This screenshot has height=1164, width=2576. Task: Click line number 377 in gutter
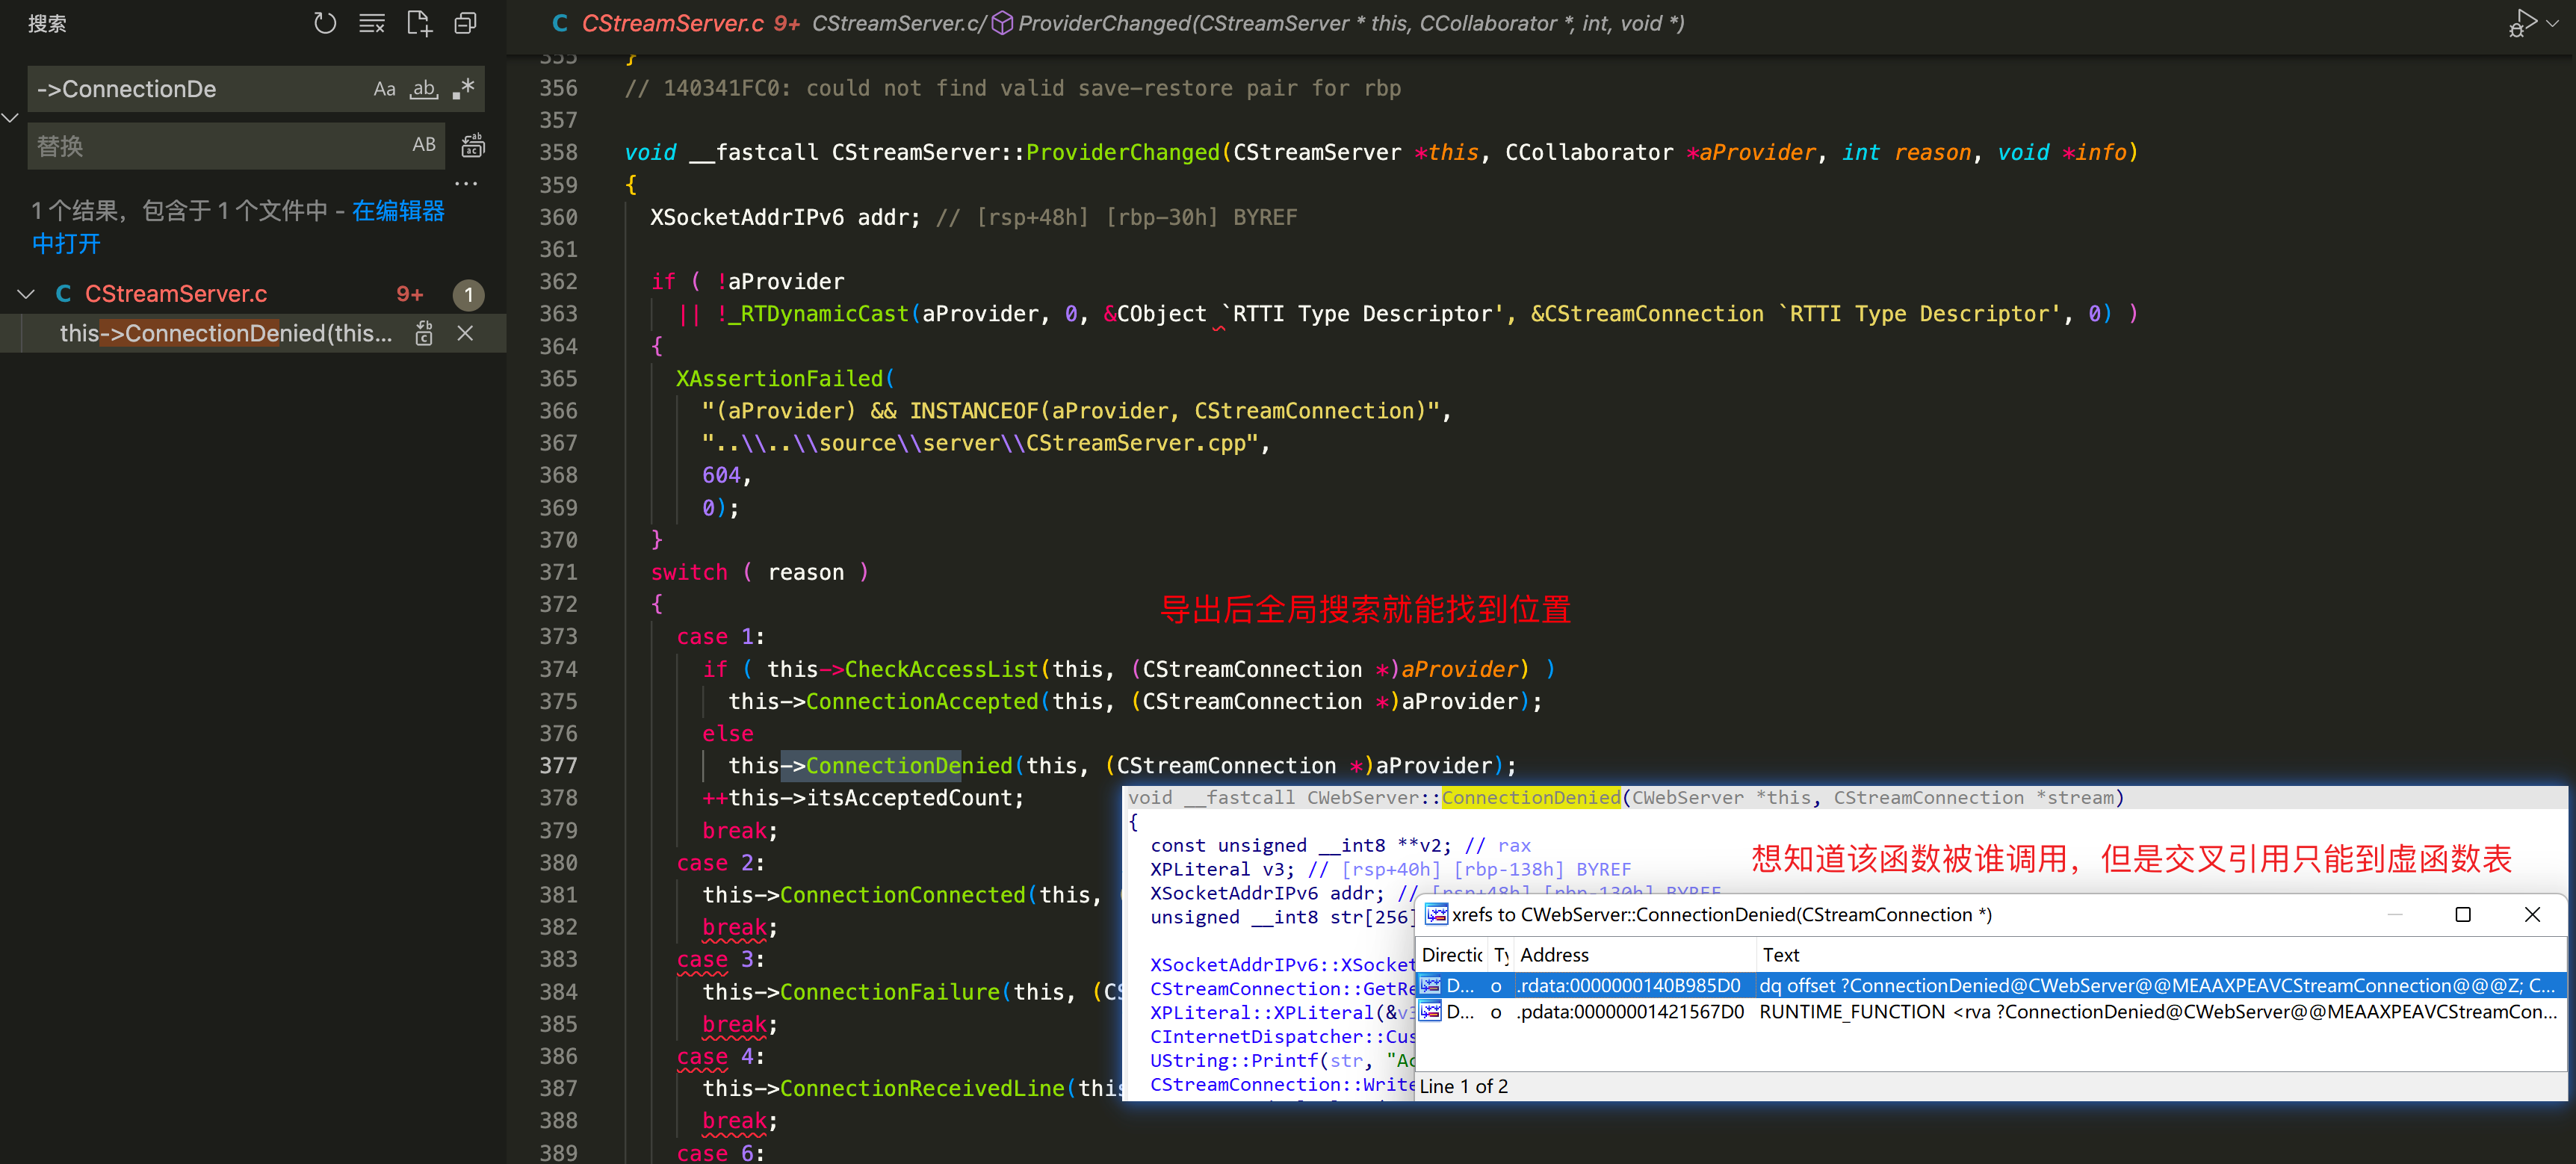[x=558, y=766]
